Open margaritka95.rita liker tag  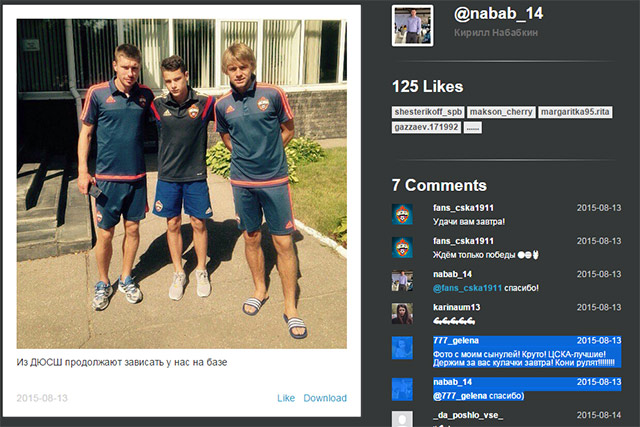tap(575, 112)
